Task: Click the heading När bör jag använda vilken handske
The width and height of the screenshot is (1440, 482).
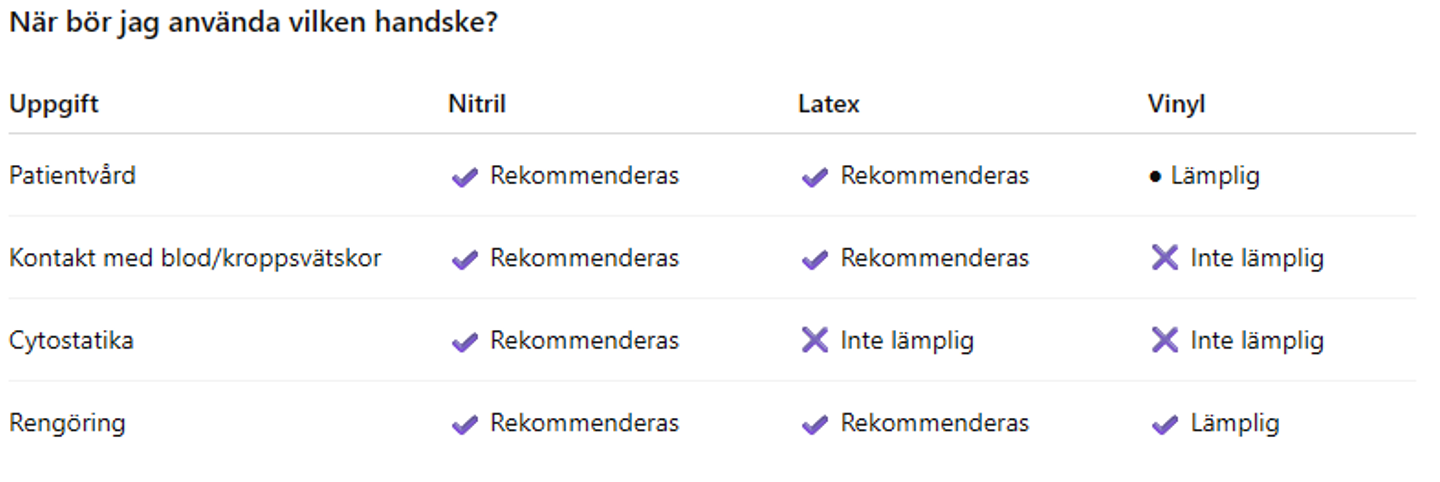Action: pos(253,23)
